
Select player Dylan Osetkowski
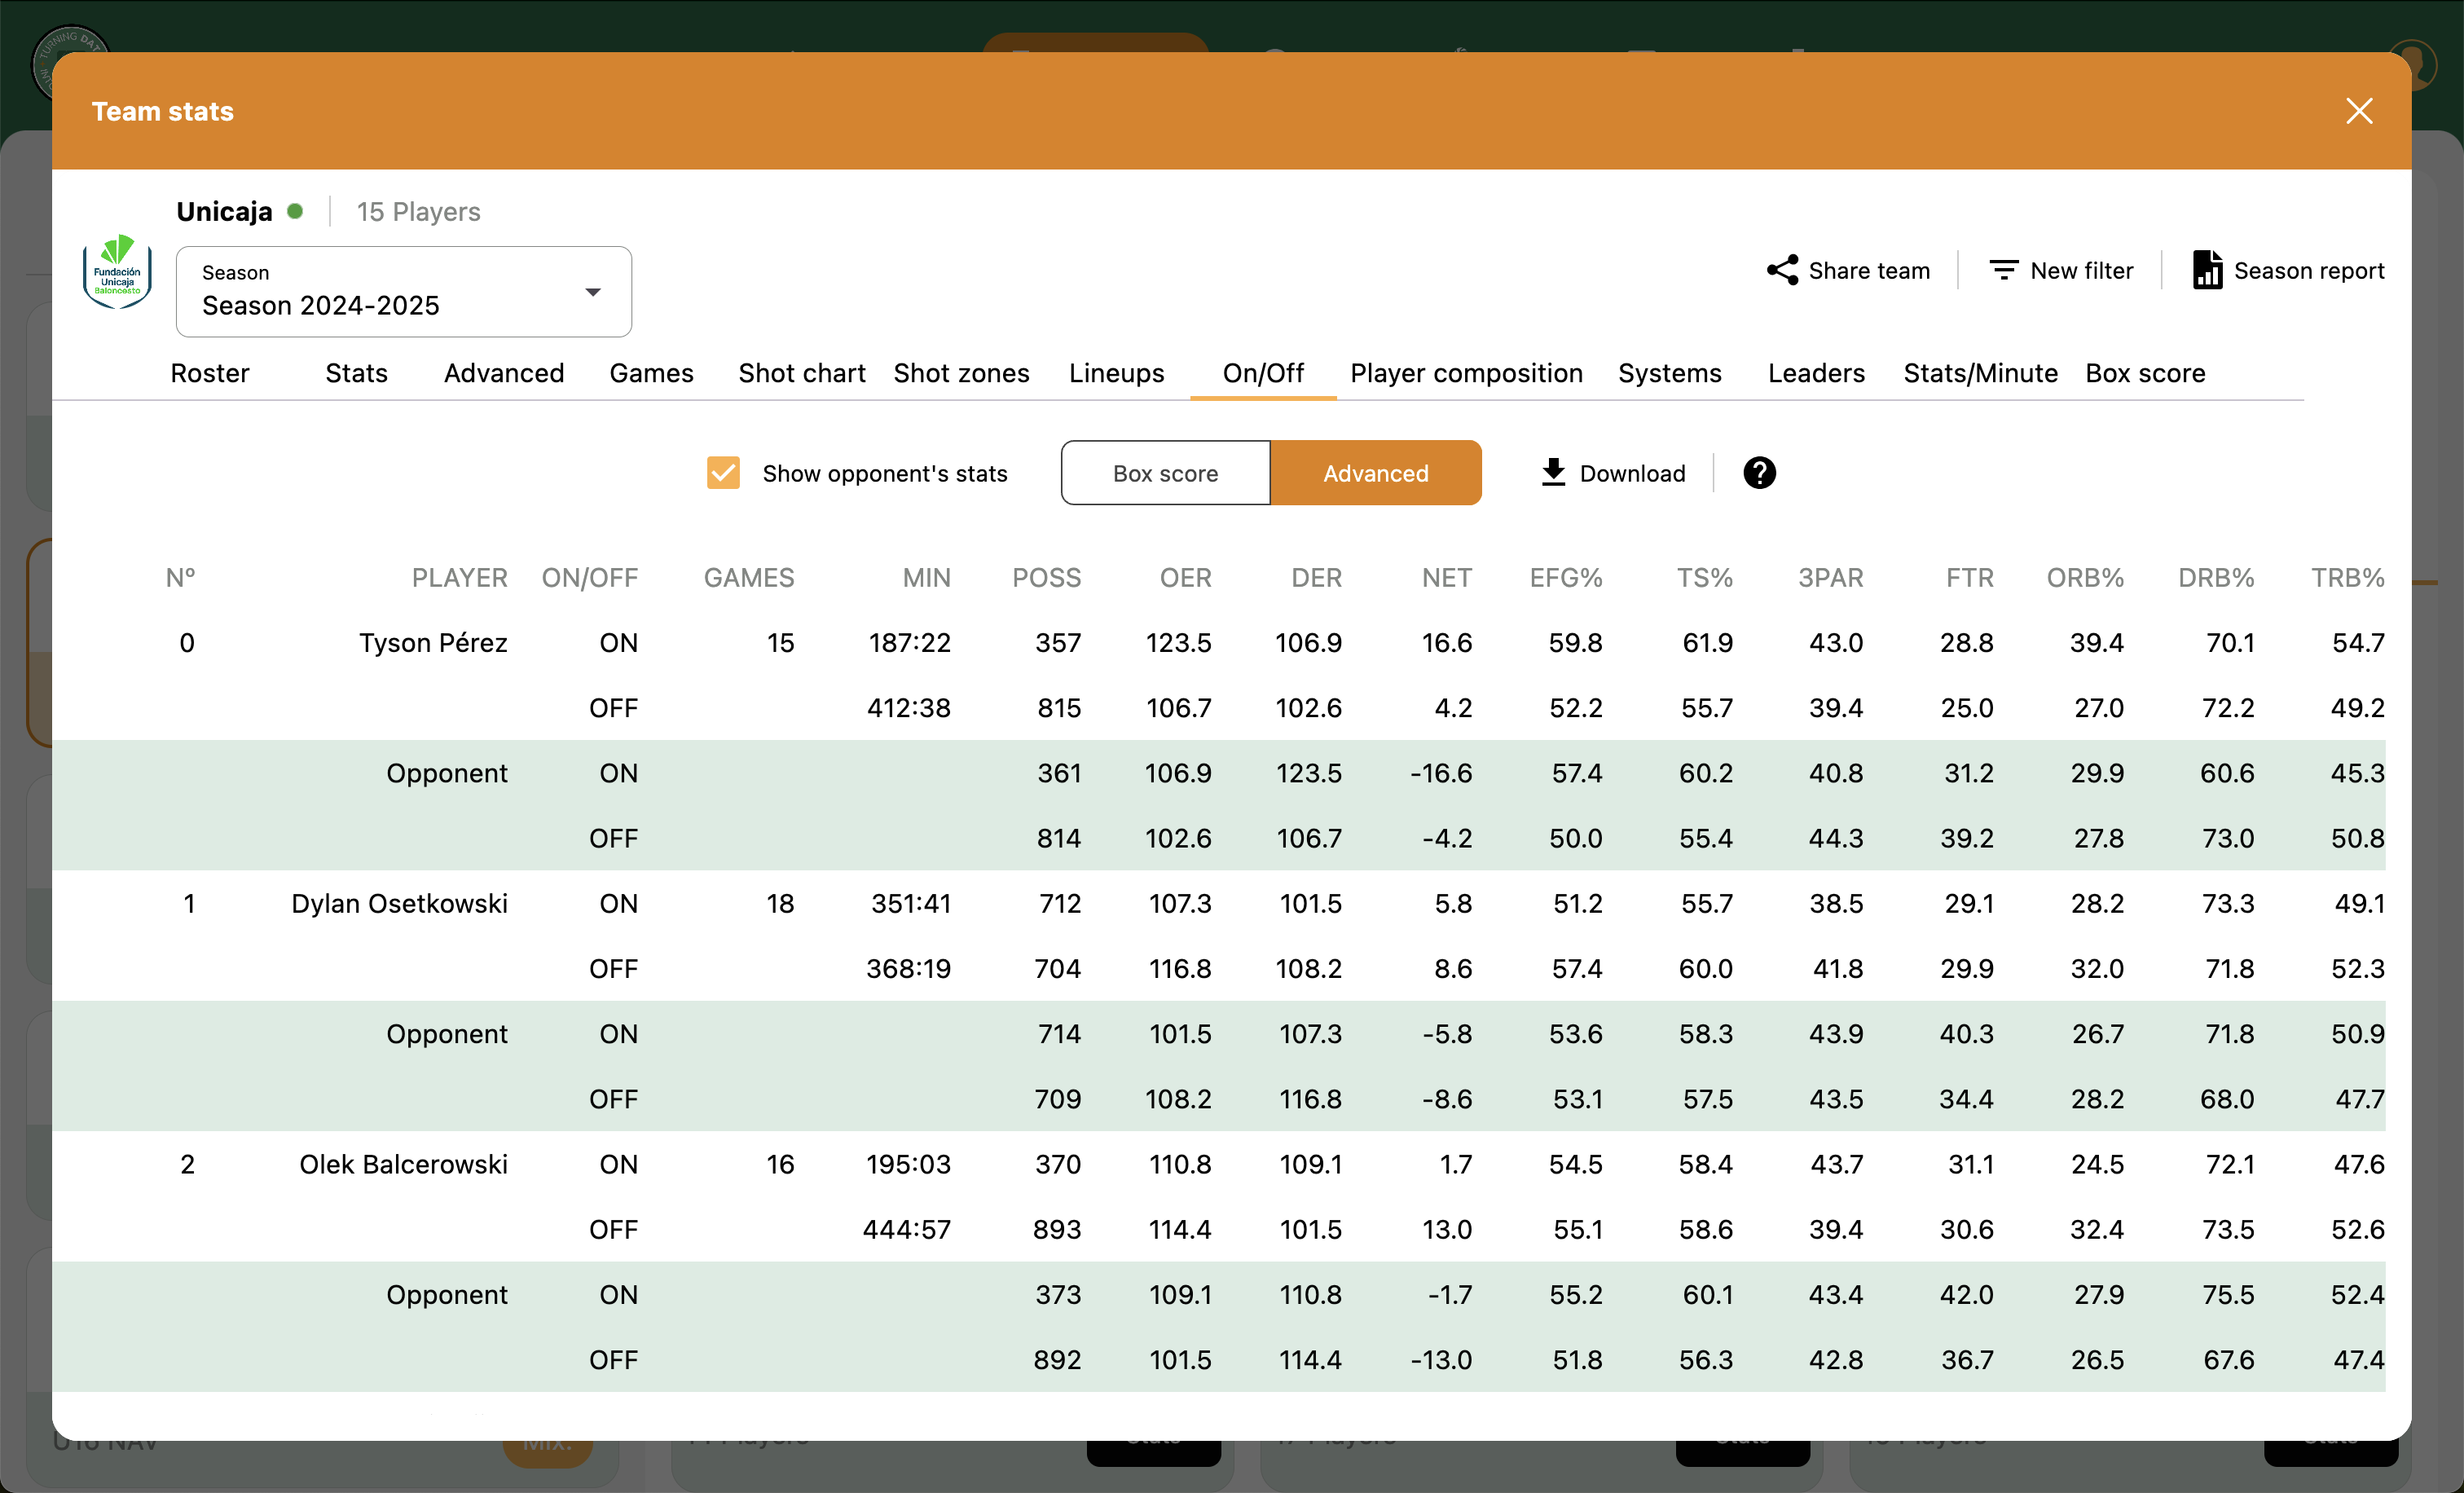(399, 902)
